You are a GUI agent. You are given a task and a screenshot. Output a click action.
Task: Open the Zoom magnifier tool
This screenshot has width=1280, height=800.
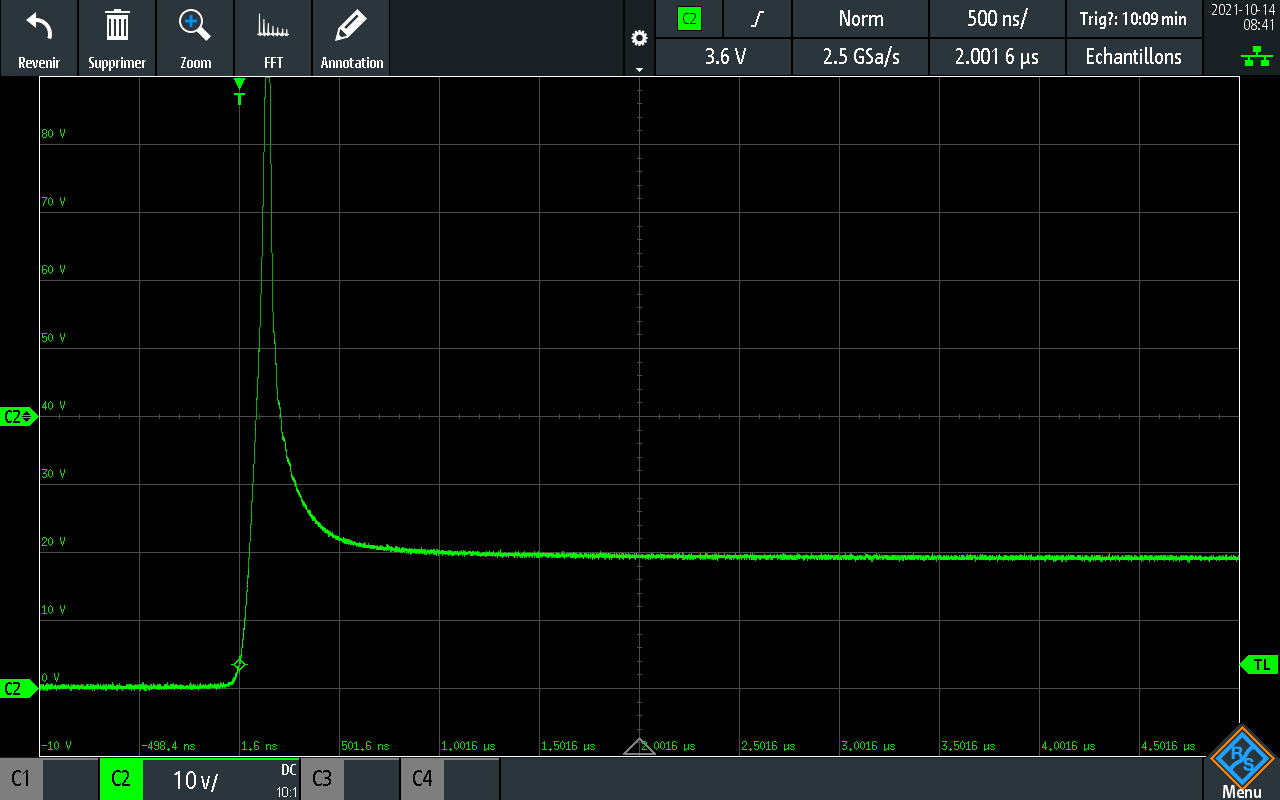(x=195, y=38)
